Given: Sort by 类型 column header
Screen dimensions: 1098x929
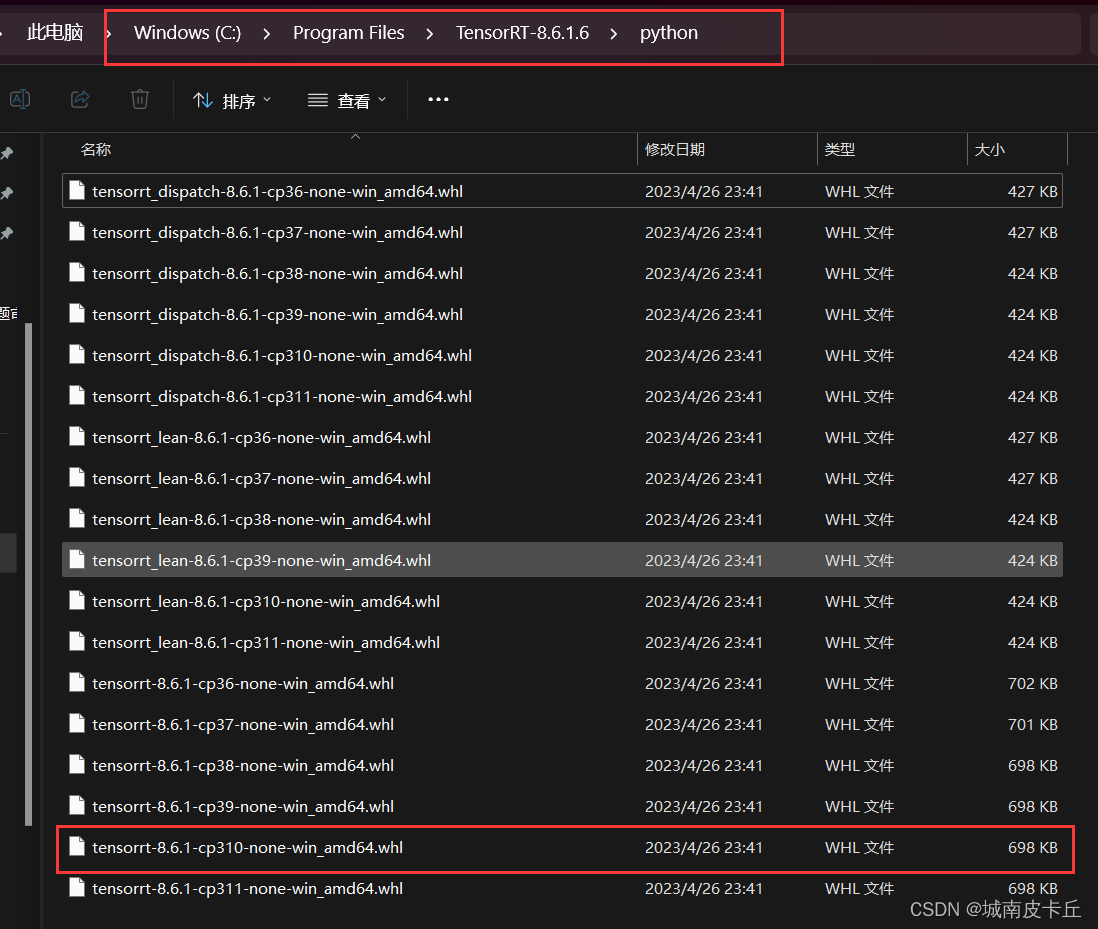Looking at the screenshot, I should click(x=840, y=150).
